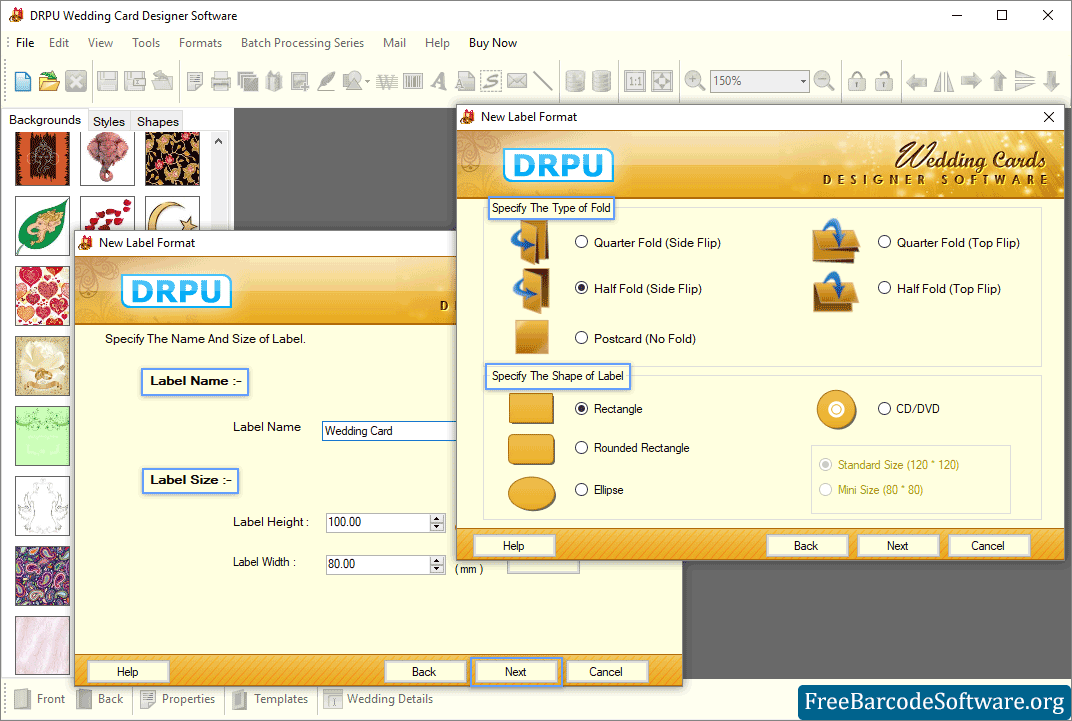Select Half Fold (Side Flip) option
The image size is (1072, 721).
(x=581, y=288)
